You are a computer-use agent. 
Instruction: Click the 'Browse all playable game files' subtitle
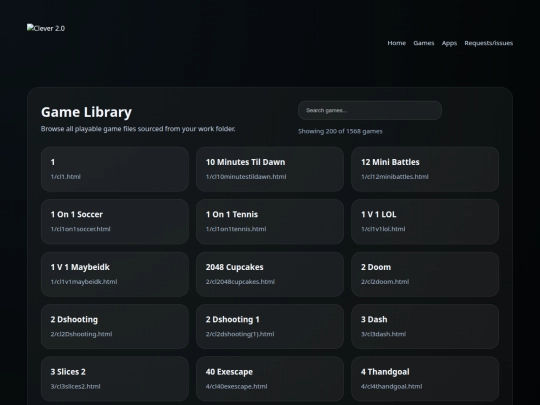coord(138,129)
